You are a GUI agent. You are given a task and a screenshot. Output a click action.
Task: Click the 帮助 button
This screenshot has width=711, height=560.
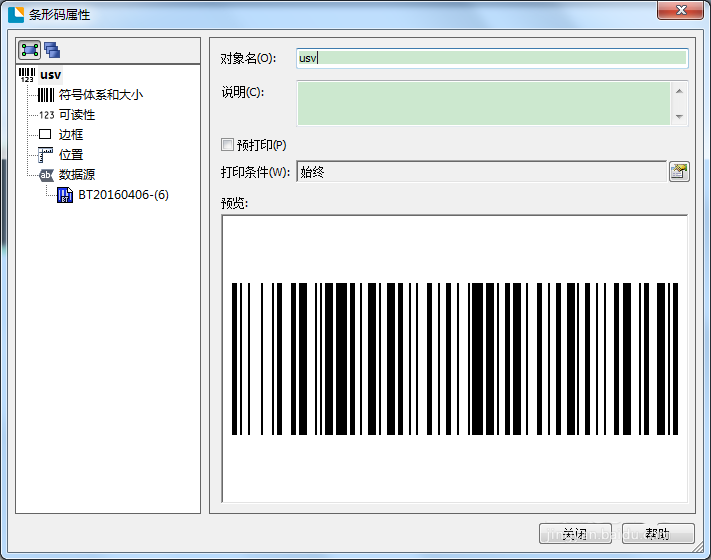coord(658,534)
